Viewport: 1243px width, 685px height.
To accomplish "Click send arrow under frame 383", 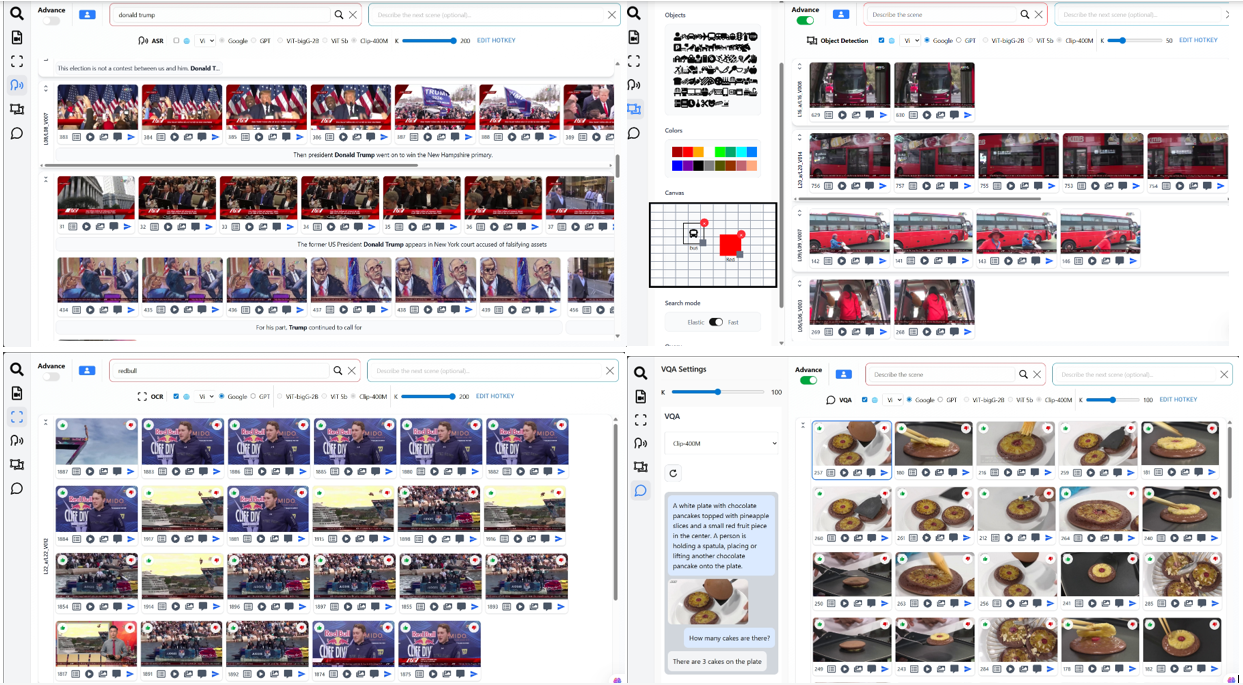I will click(131, 137).
